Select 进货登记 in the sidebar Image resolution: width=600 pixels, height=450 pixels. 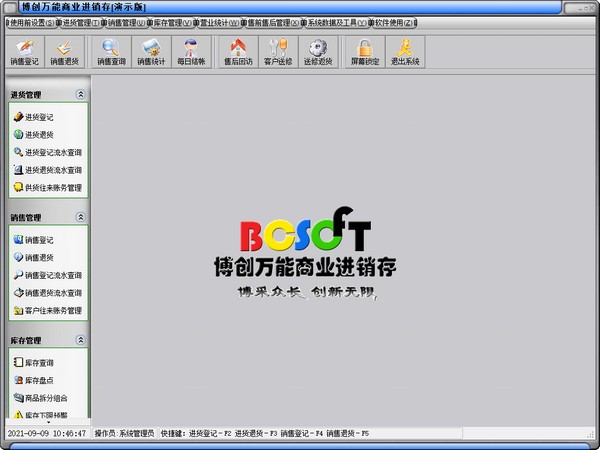(x=39, y=117)
